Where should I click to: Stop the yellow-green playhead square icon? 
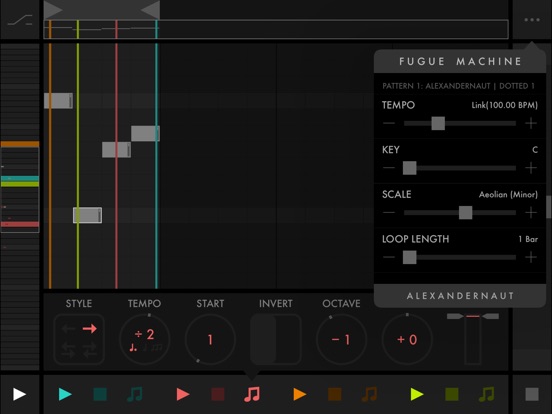click(452, 394)
